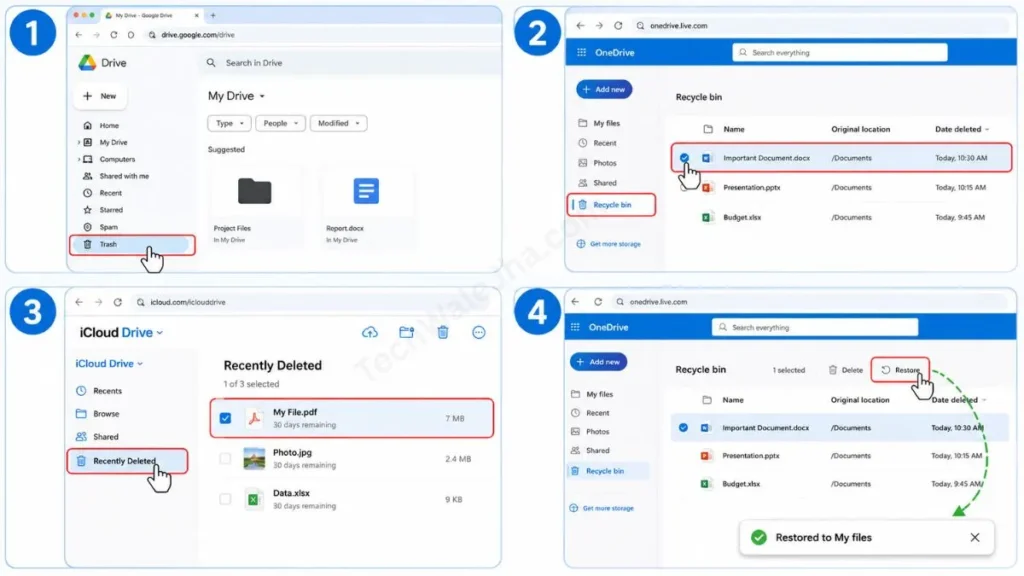Click Get more storage in panel 2
Image resolution: width=1024 pixels, height=576 pixels.
pos(609,244)
